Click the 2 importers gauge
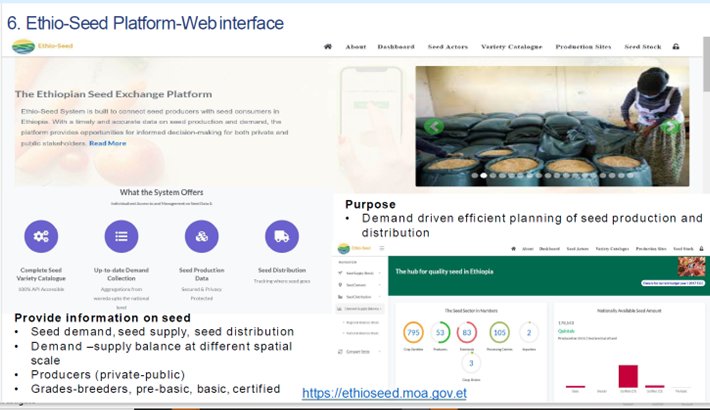 528,333
